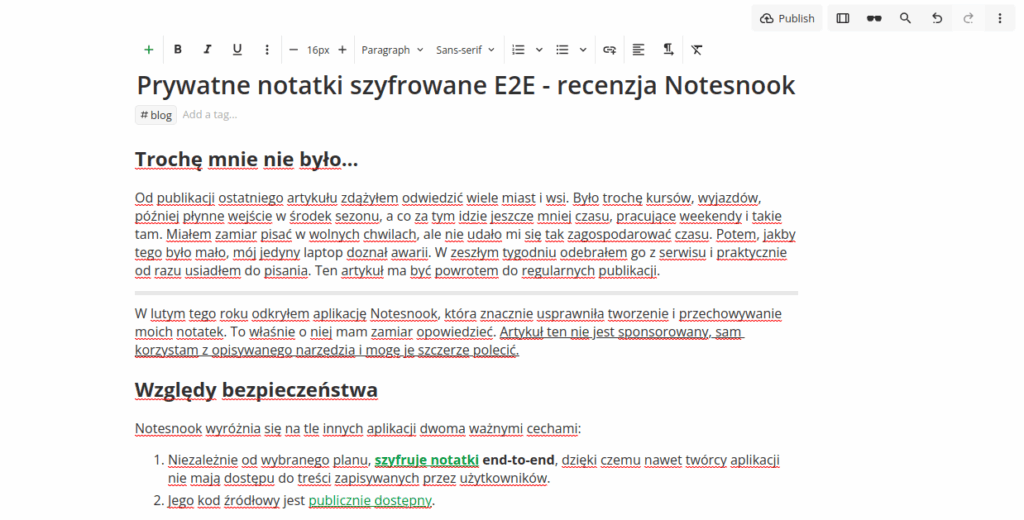Open search in note icon
This screenshot has height=520, width=1024.
(x=905, y=18)
